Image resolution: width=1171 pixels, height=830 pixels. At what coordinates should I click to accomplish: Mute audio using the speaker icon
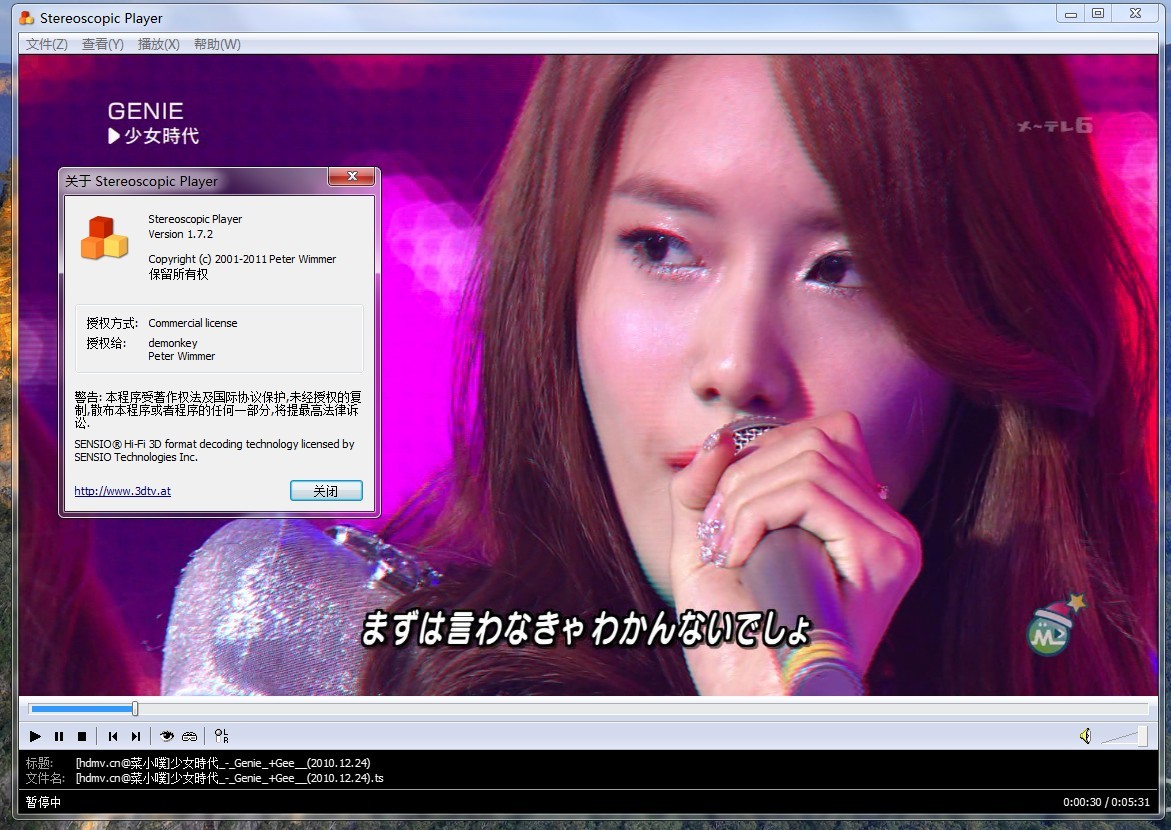(x=1085, y=737)
